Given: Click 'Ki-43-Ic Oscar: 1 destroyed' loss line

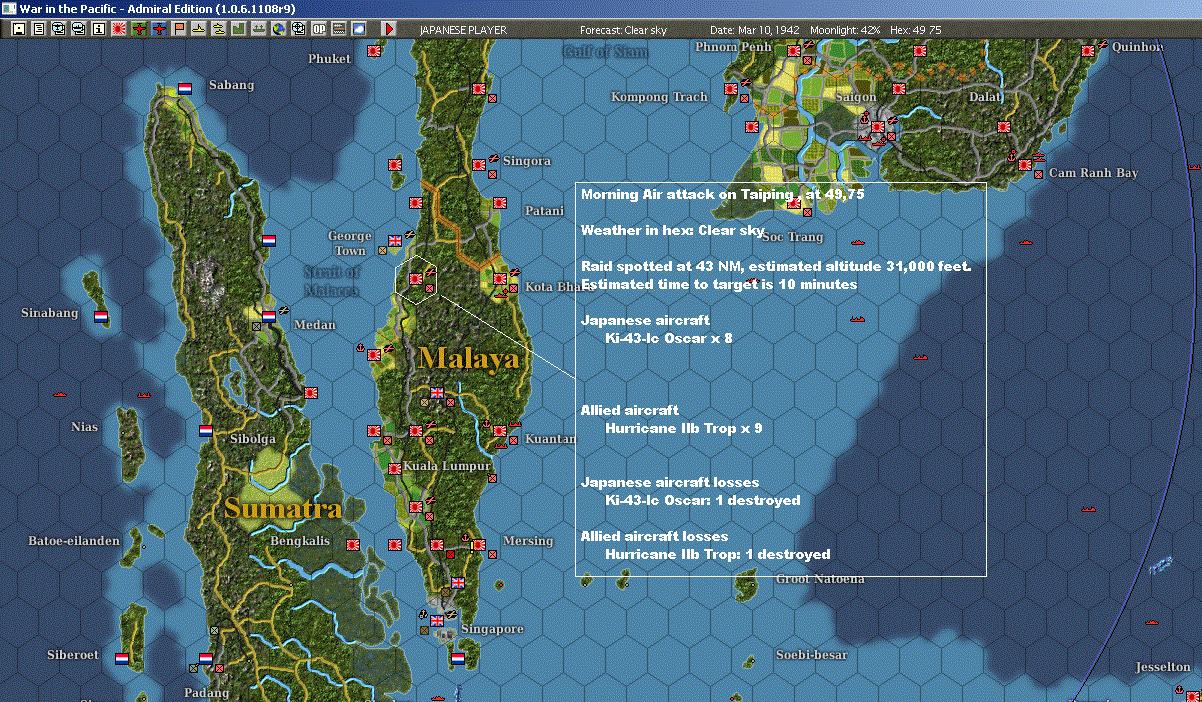Looking at the screenshot, I should [x=703, y=500].
